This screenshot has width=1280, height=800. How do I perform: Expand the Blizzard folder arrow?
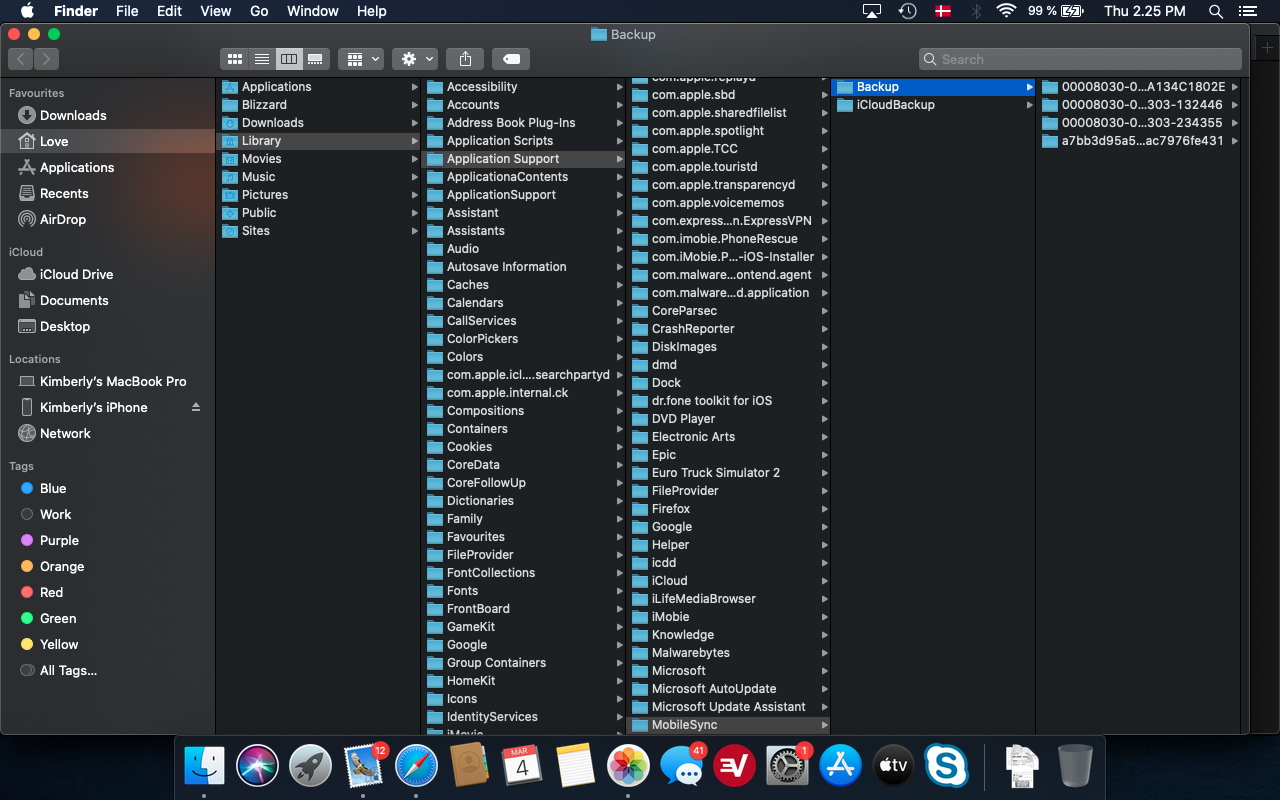pos(414,105)
